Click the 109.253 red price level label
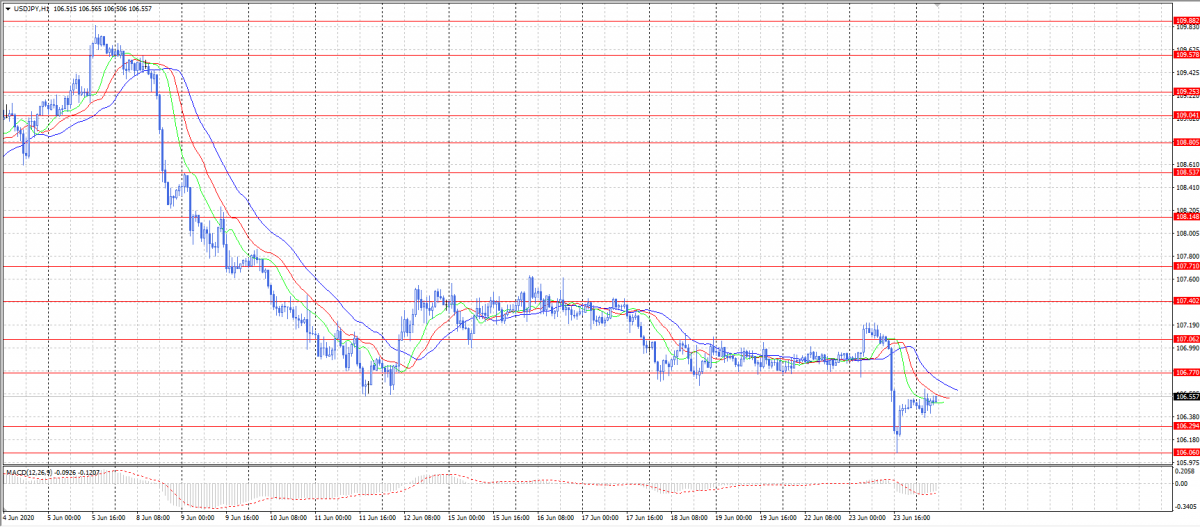Viewport: 1200px width, 527px height. pos(1186,92)
